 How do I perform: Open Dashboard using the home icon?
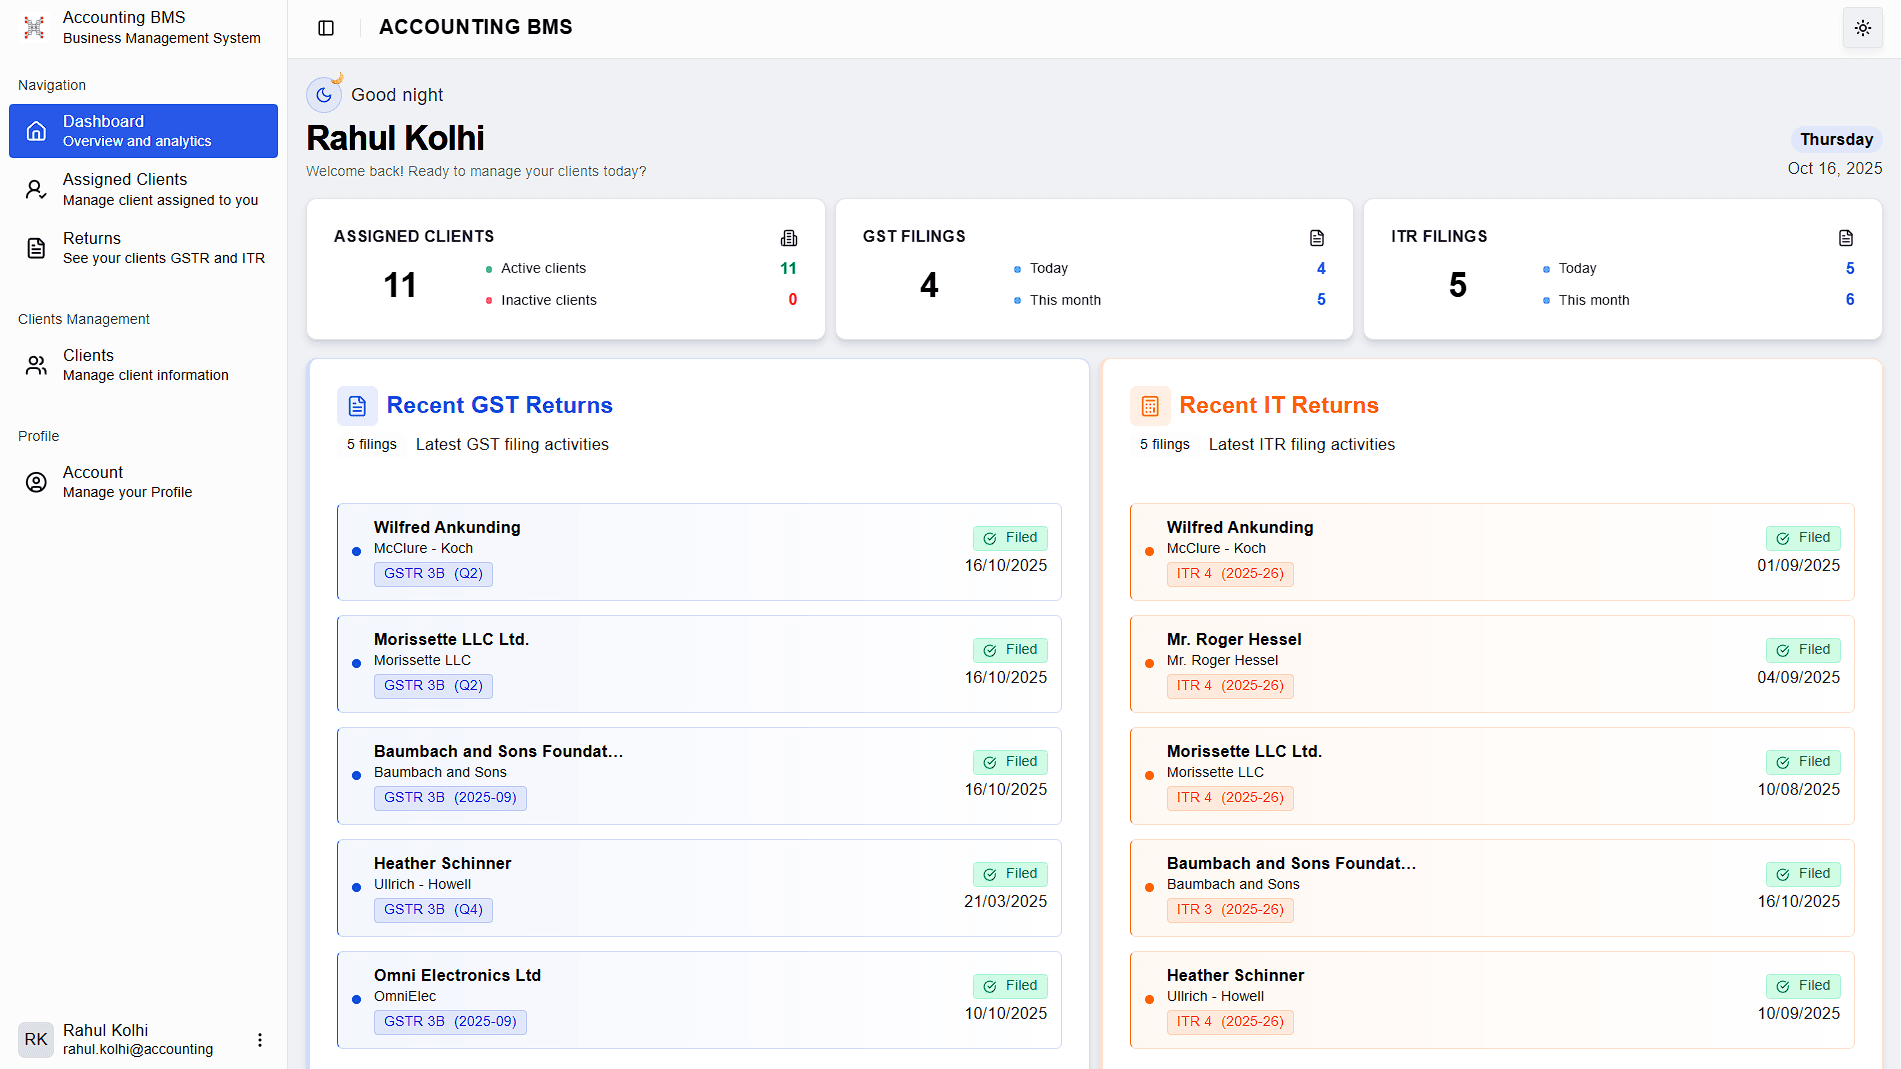36,131
